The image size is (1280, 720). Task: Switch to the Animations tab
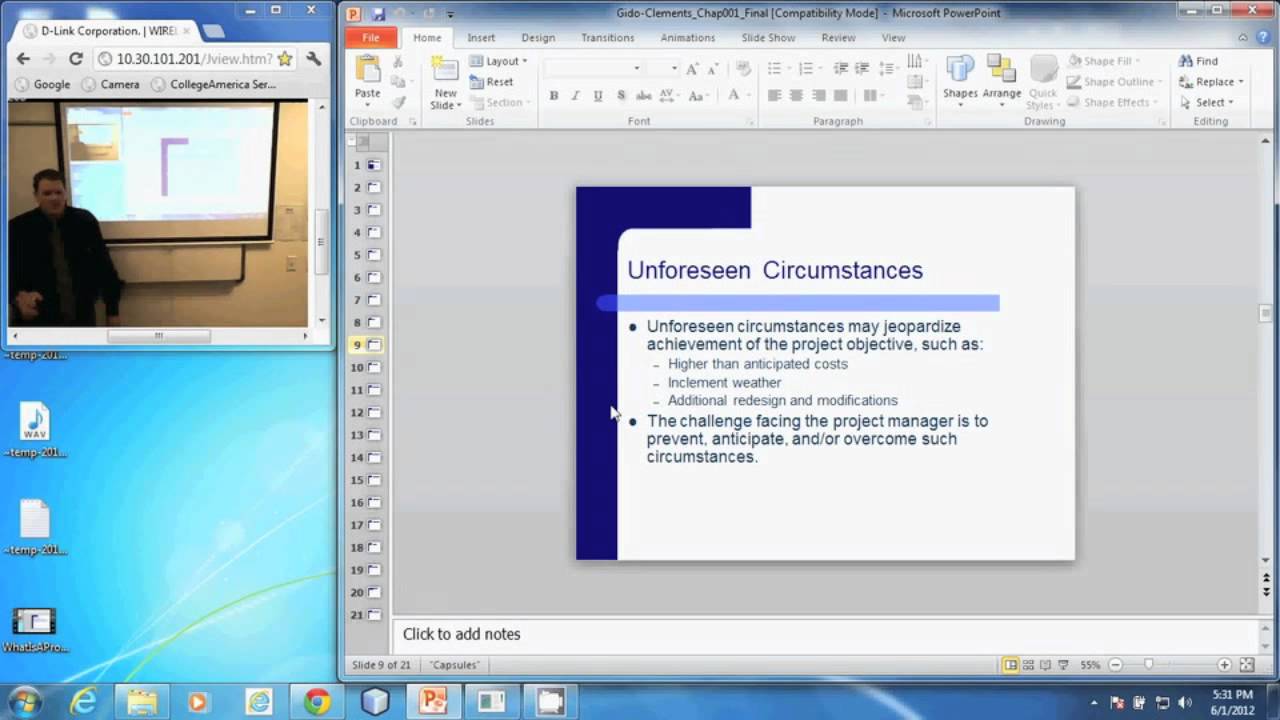click(x=688, y=38)
